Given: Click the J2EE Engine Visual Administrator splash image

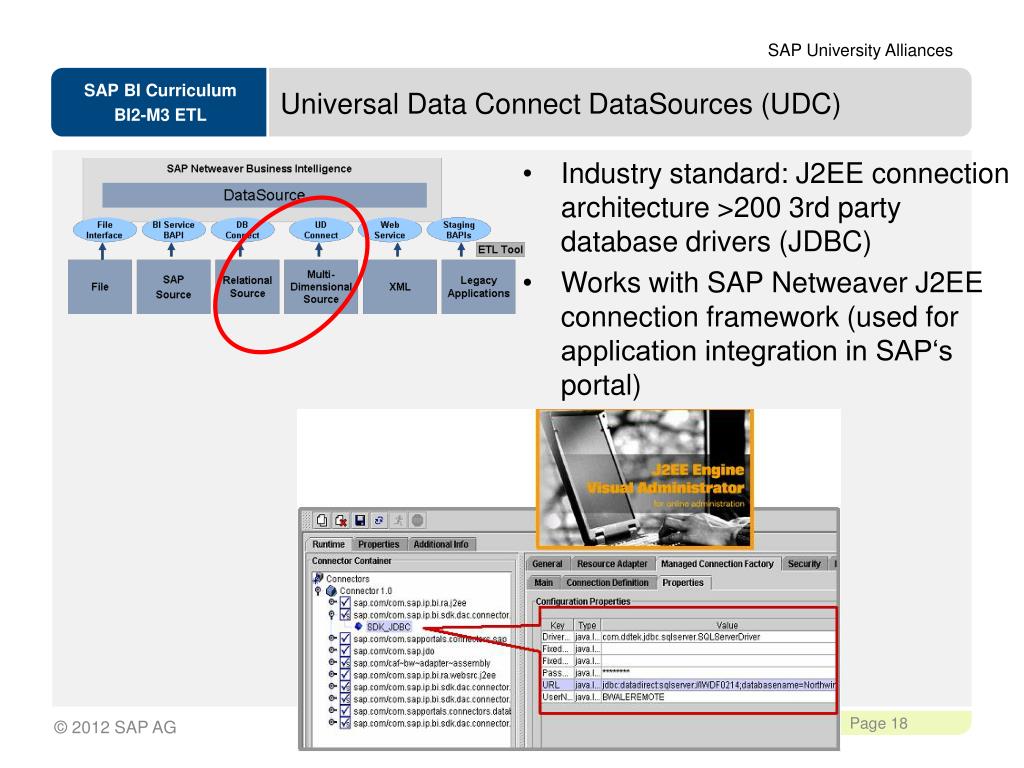Looking at the screenshot, I should 645,479.
